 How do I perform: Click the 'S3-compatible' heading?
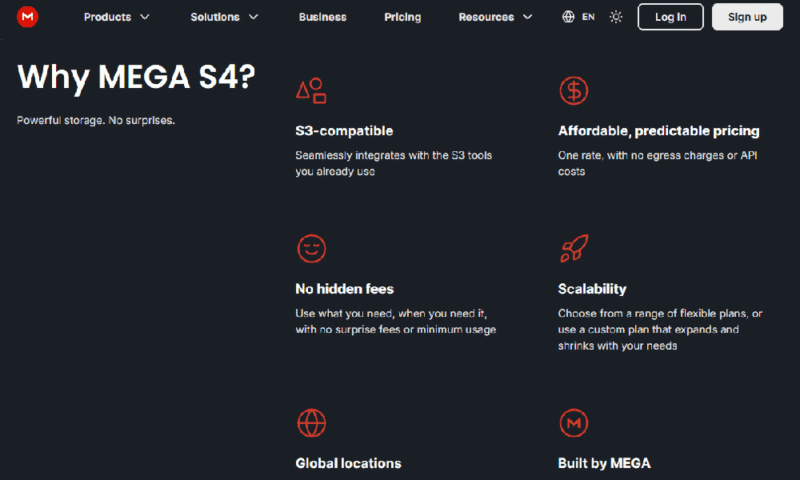point(344,131)
